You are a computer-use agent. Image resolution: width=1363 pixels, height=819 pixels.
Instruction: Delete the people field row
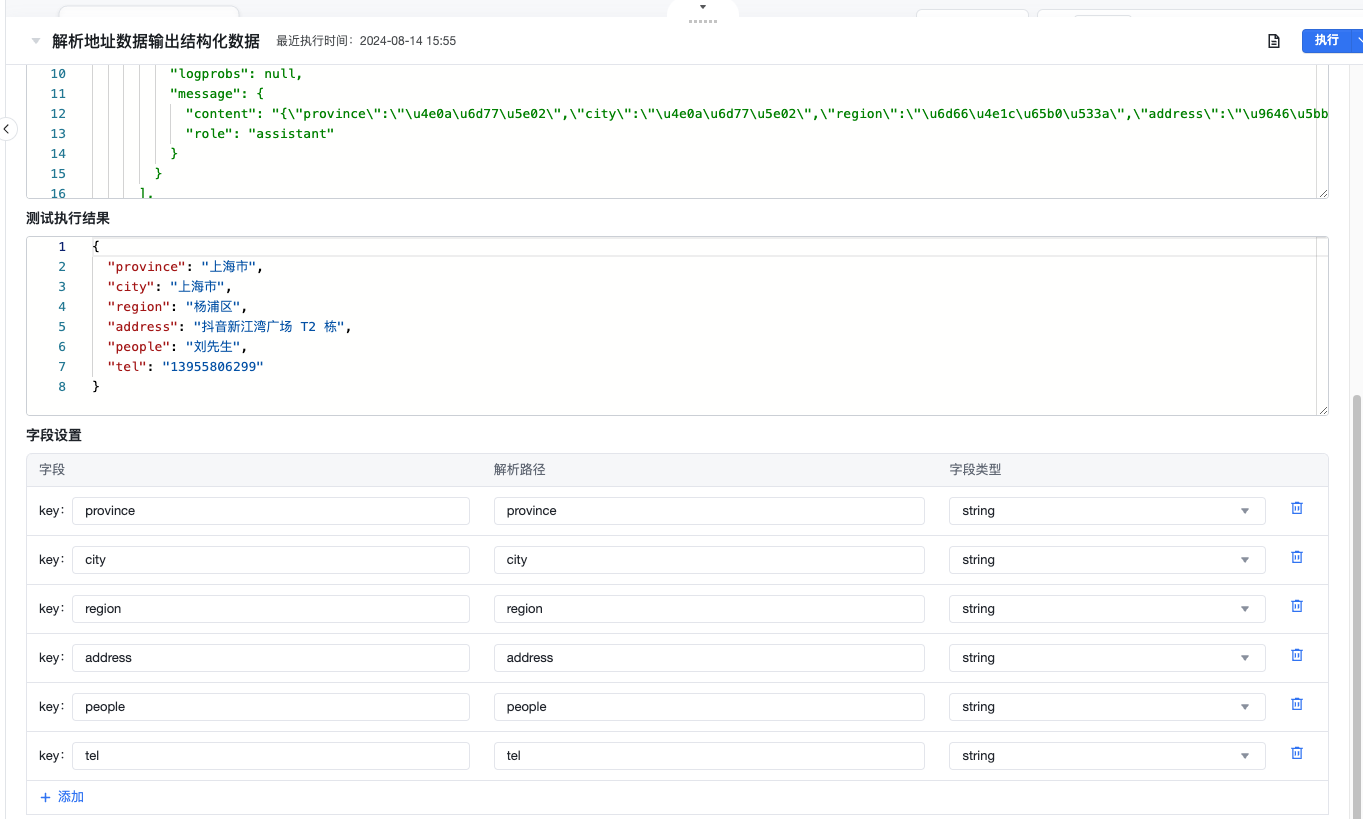[x=1296, y=704]
